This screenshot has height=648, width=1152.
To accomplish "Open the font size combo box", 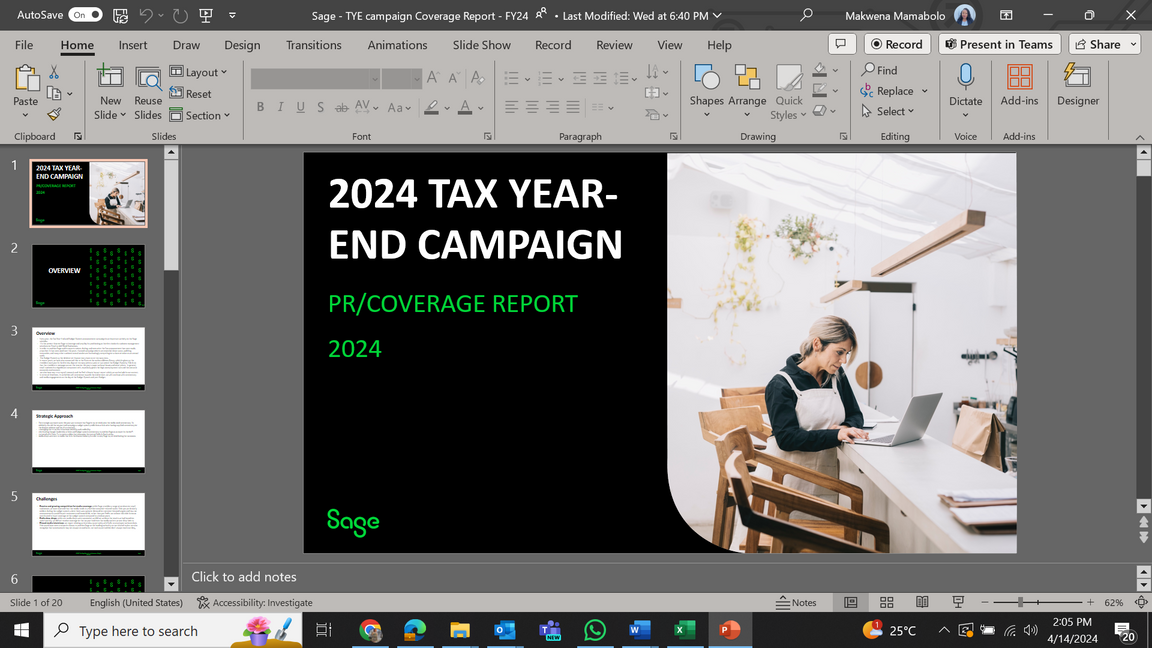I will tap(401, 78).
